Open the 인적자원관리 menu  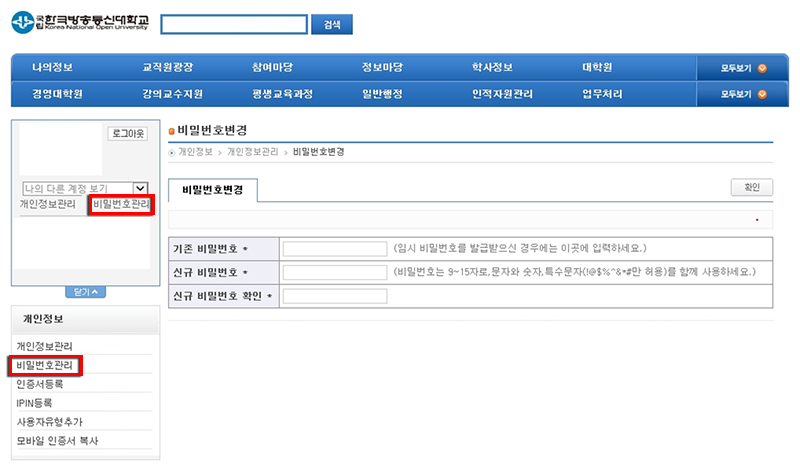coord(502,94)
